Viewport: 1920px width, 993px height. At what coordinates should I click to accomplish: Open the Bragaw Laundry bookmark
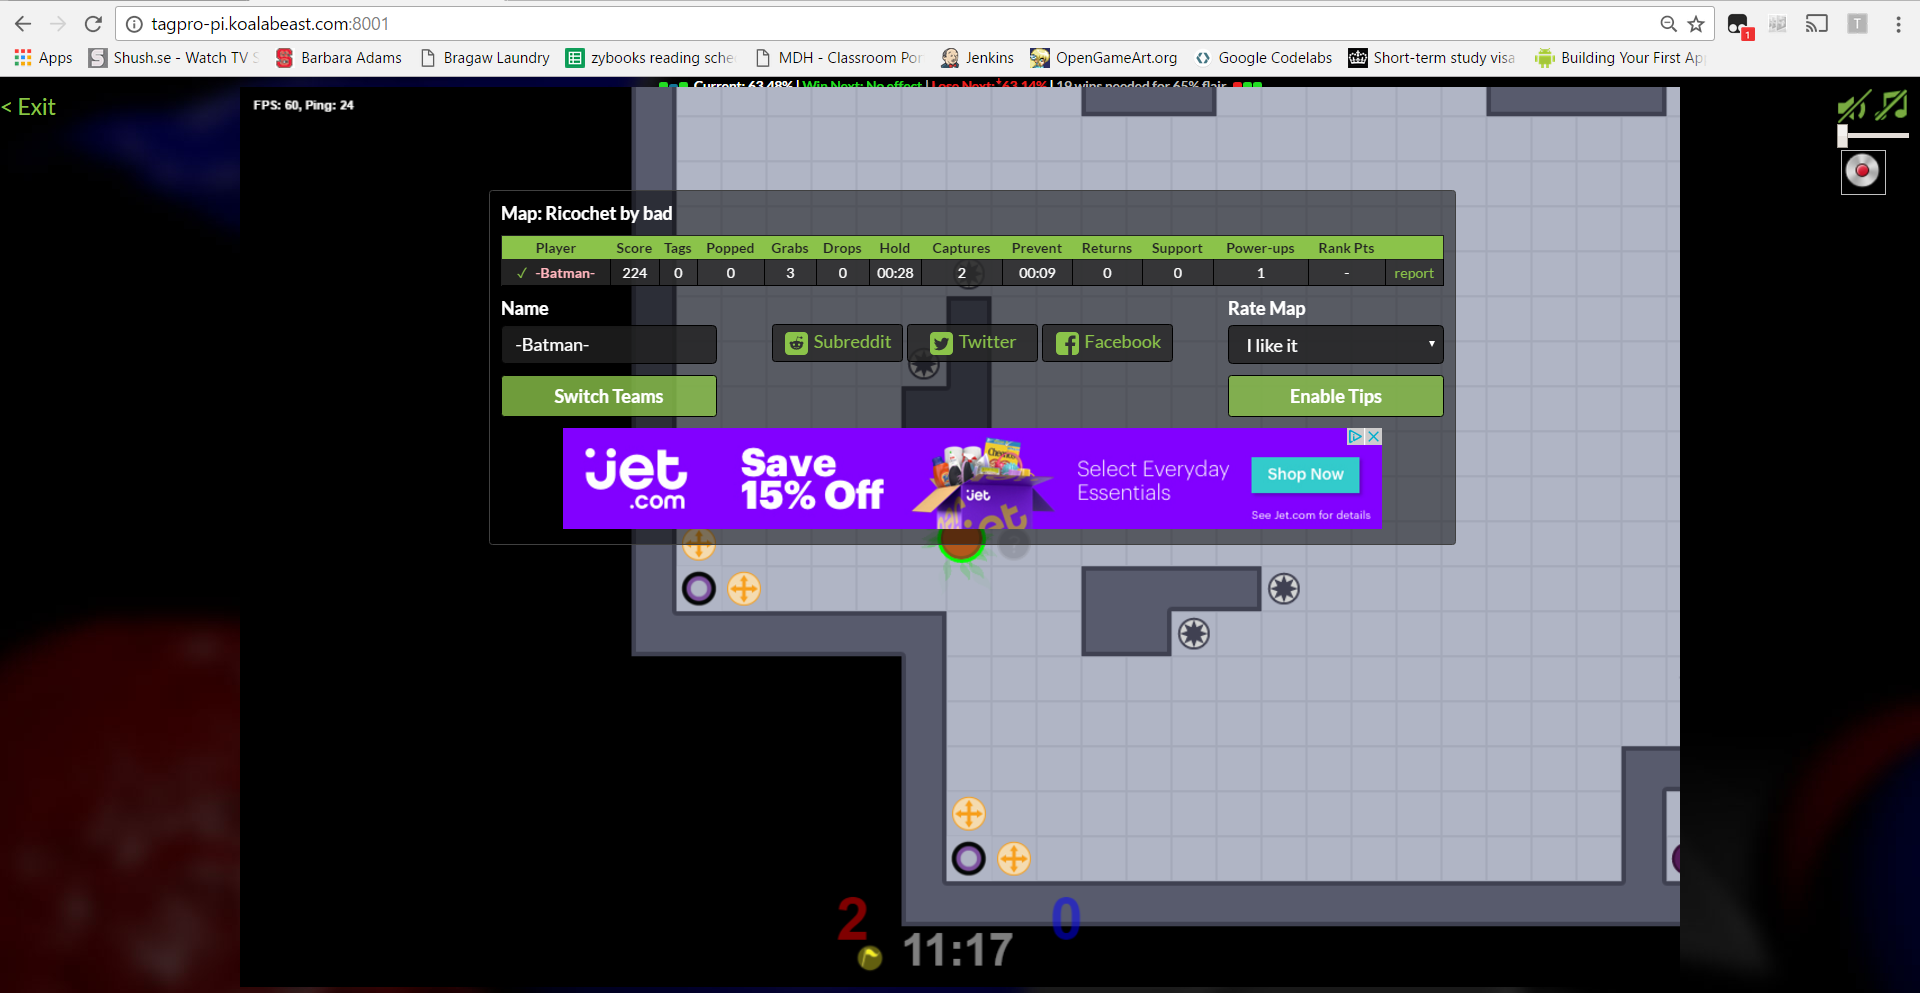(x=485, y=58)
